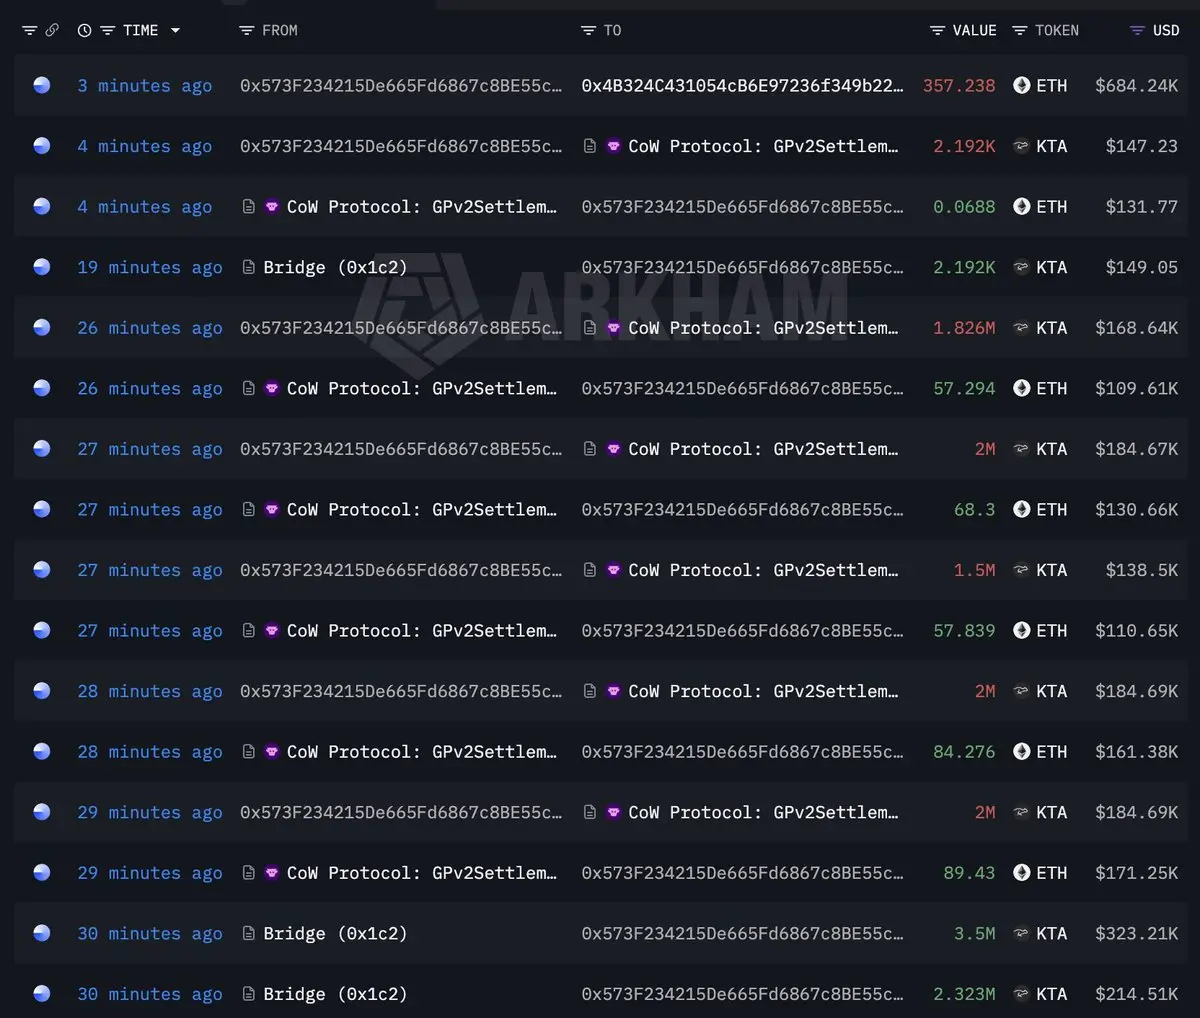Screen dimensions: 1200x1018
Task: Click the KTA icon in the $214.51K row
Action: click(x=1021, y=994)
